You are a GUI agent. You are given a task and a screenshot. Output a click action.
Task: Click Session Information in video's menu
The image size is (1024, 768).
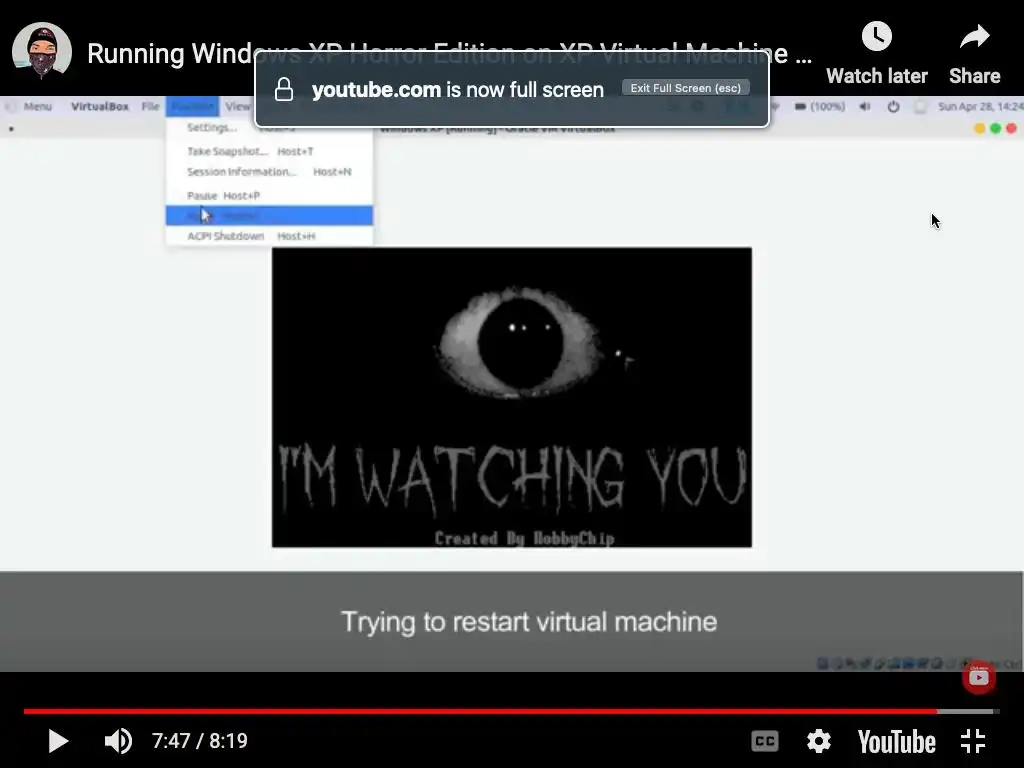(269, 172)
